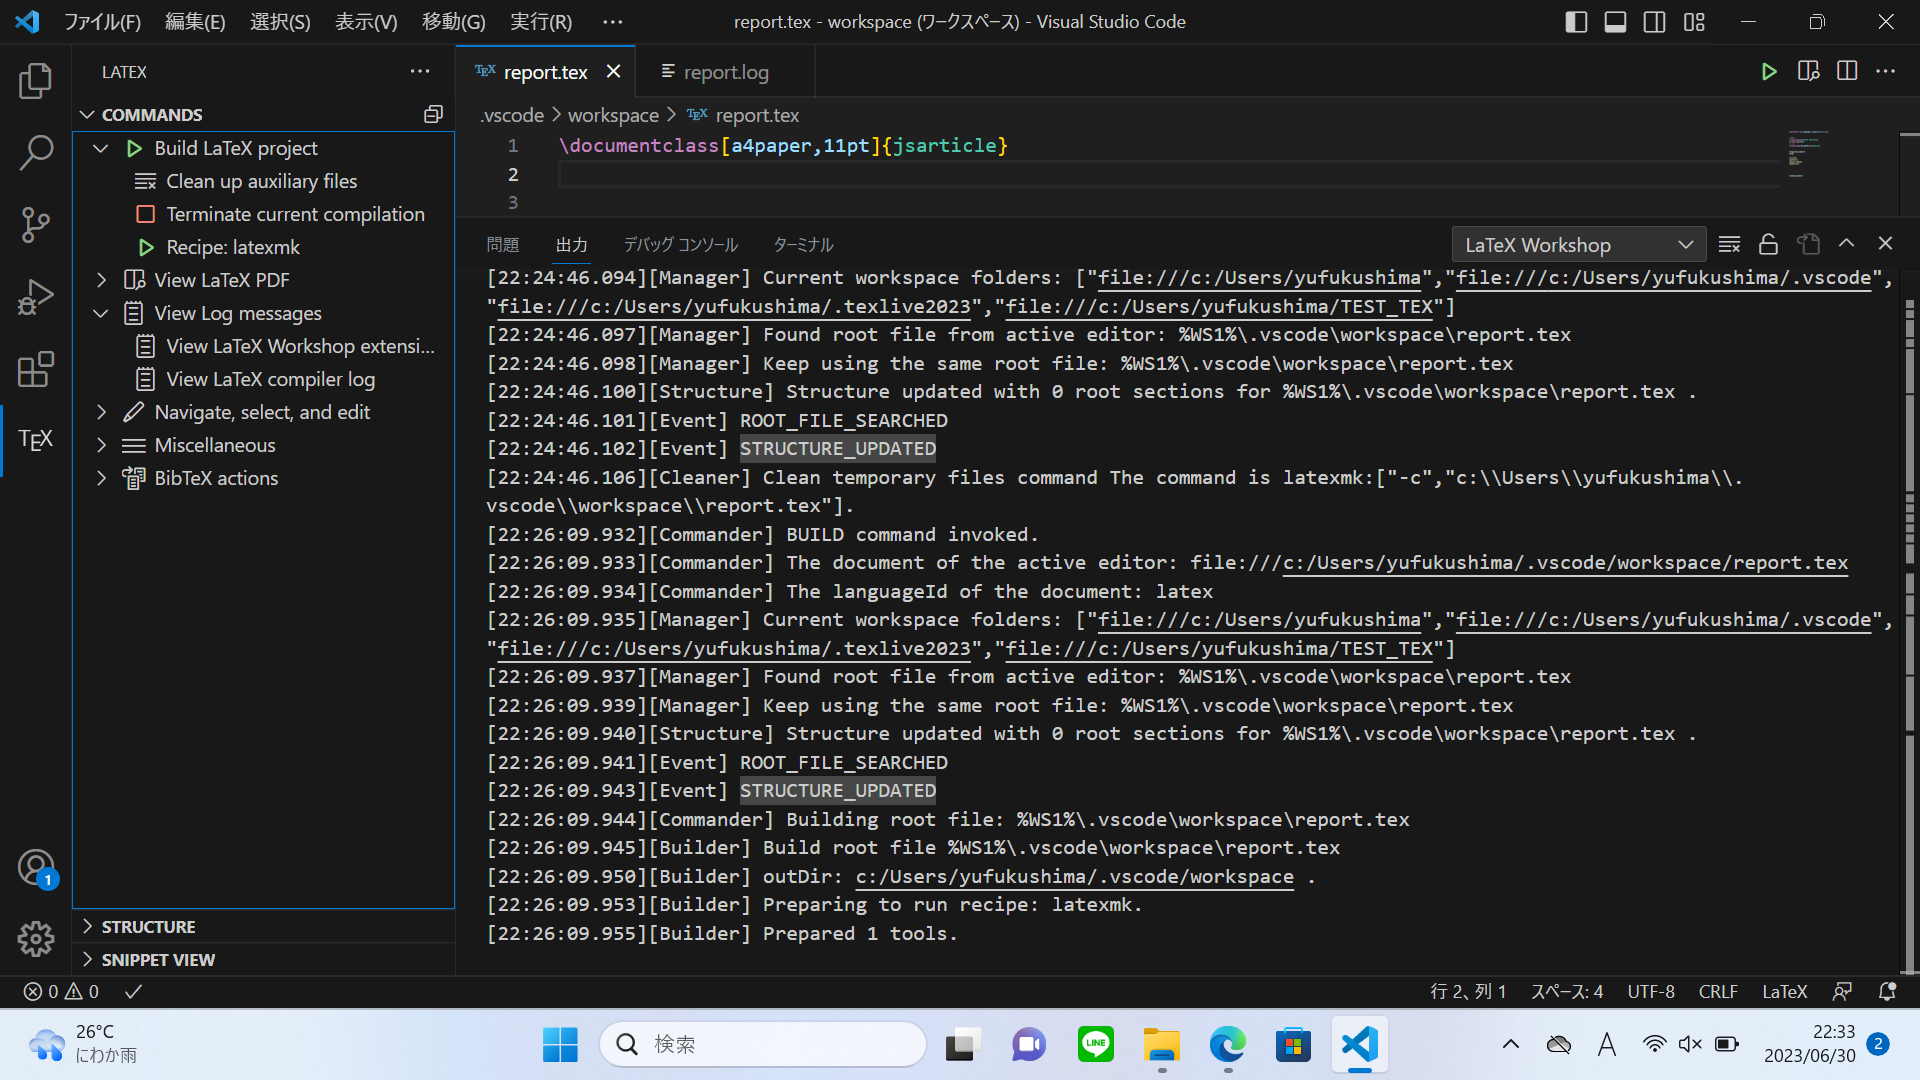
Task: Open the title bar overflow menu ellipsis
Action: (613, 22)
